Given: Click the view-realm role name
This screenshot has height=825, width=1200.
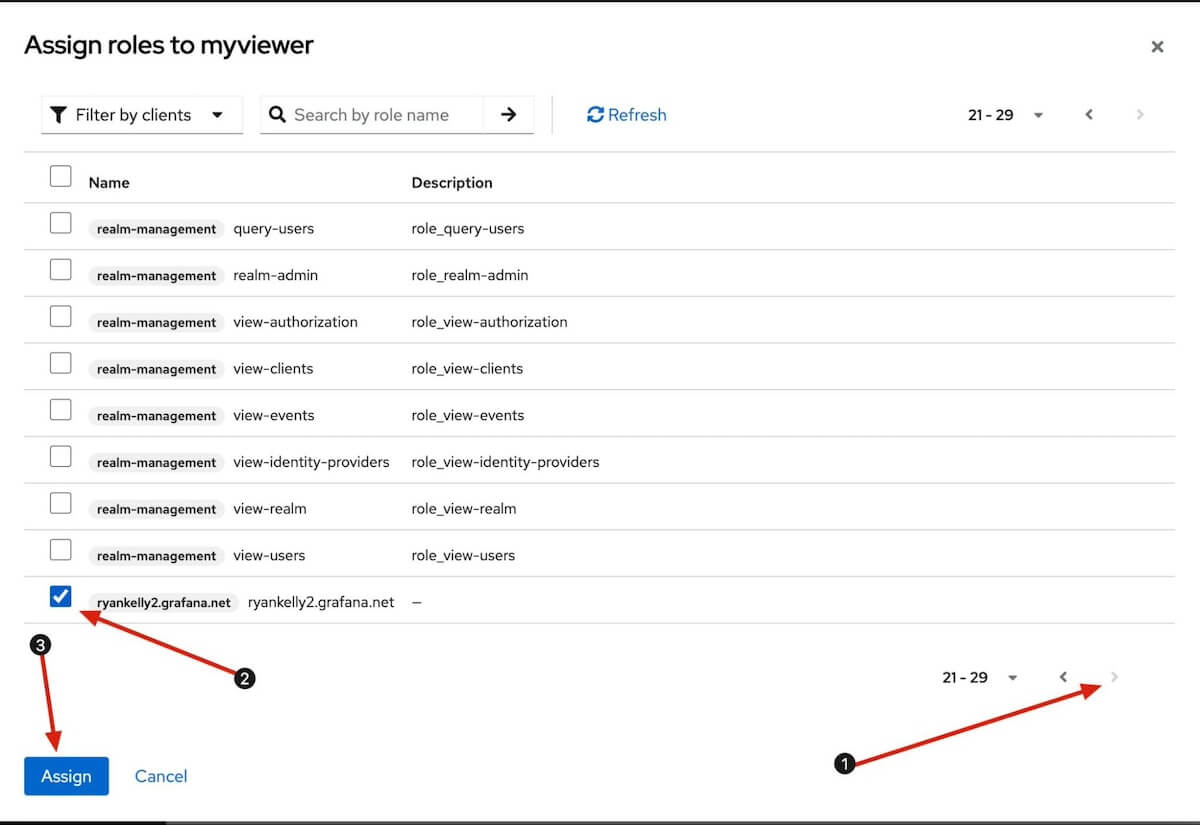Looking at the screenshot, I should (x=270, y=509).
